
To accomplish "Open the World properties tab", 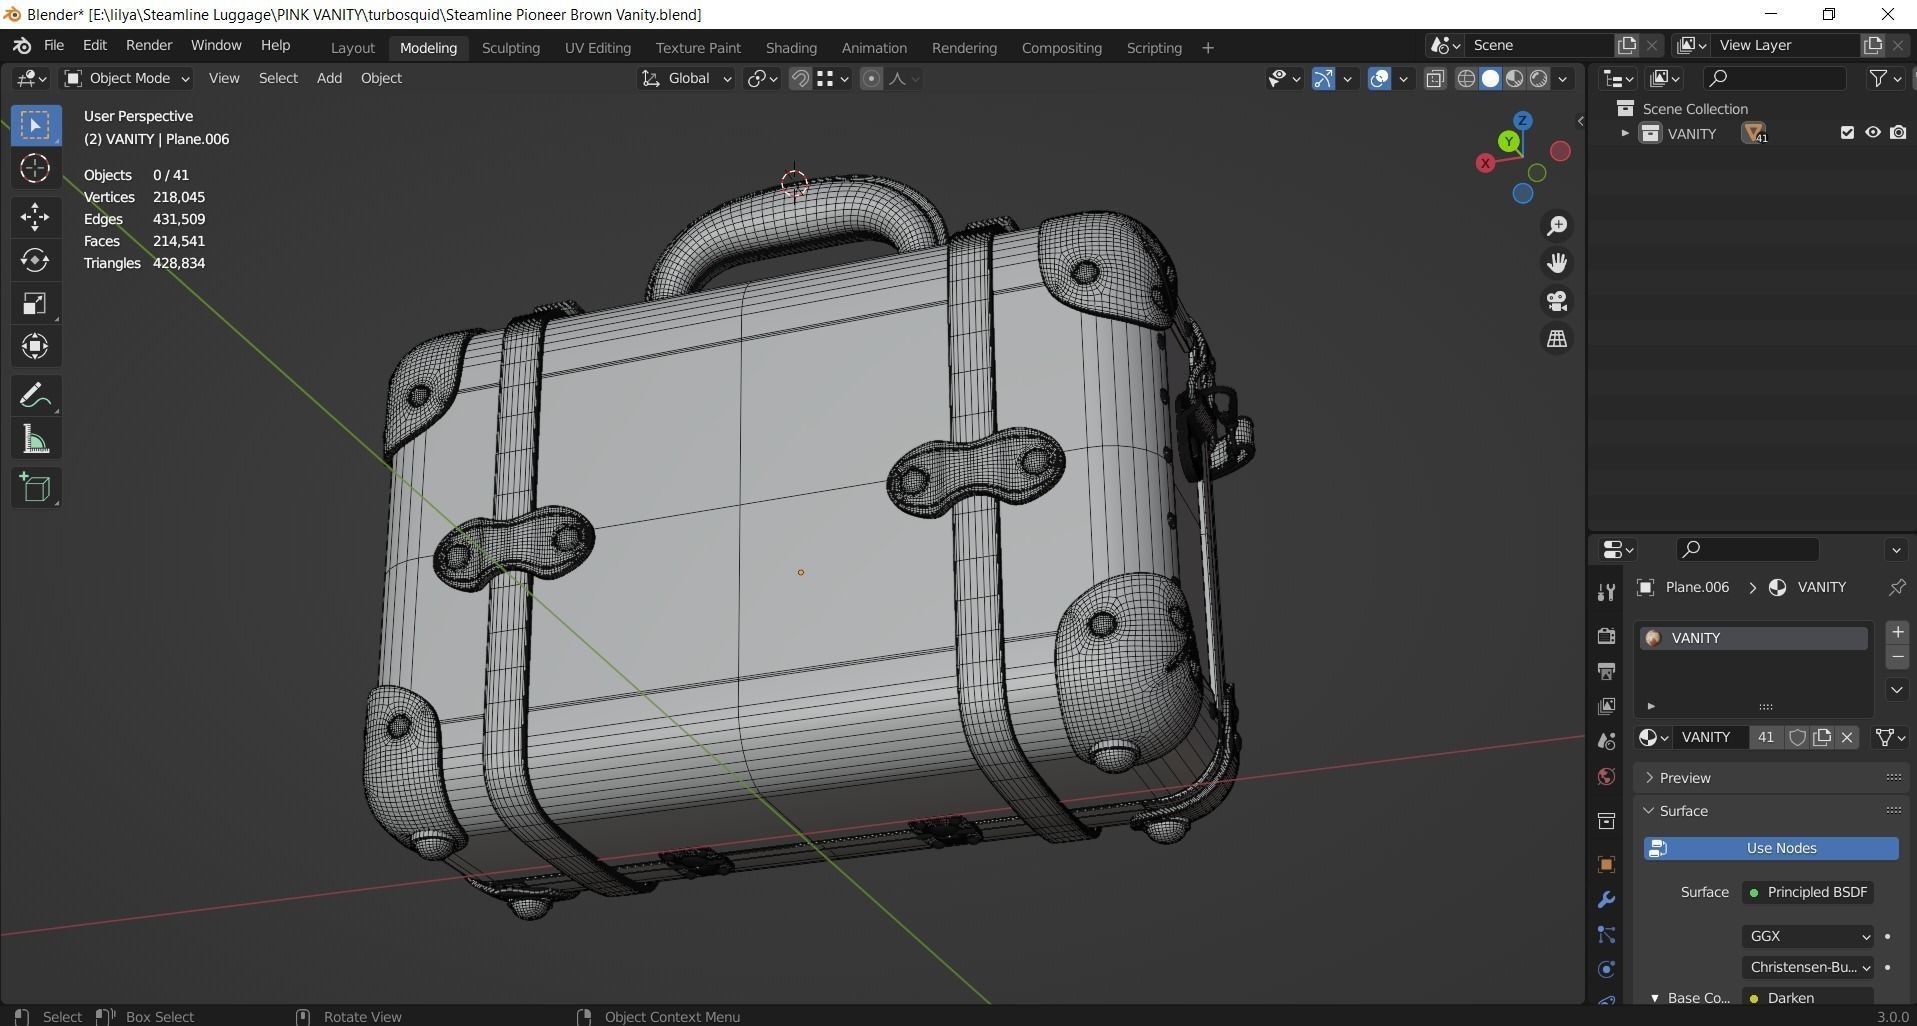I will [x=1606, y=776].
